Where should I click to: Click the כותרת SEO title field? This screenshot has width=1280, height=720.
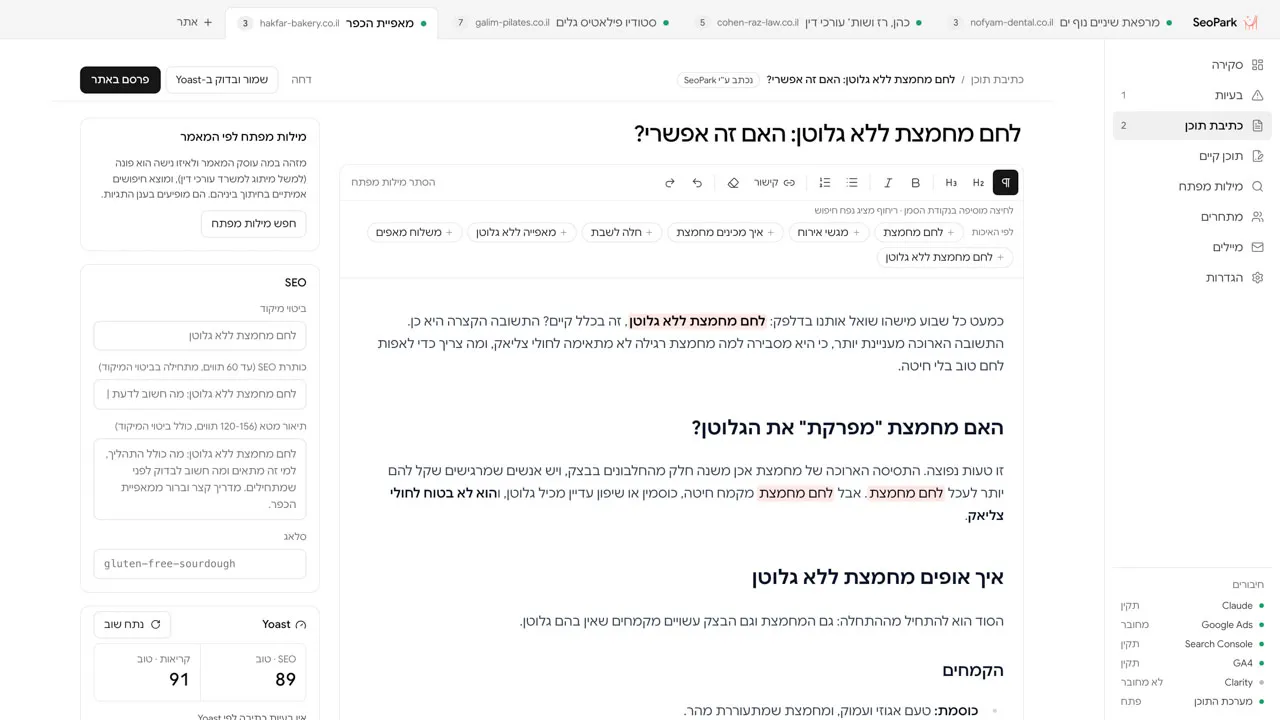click(200, 394)
